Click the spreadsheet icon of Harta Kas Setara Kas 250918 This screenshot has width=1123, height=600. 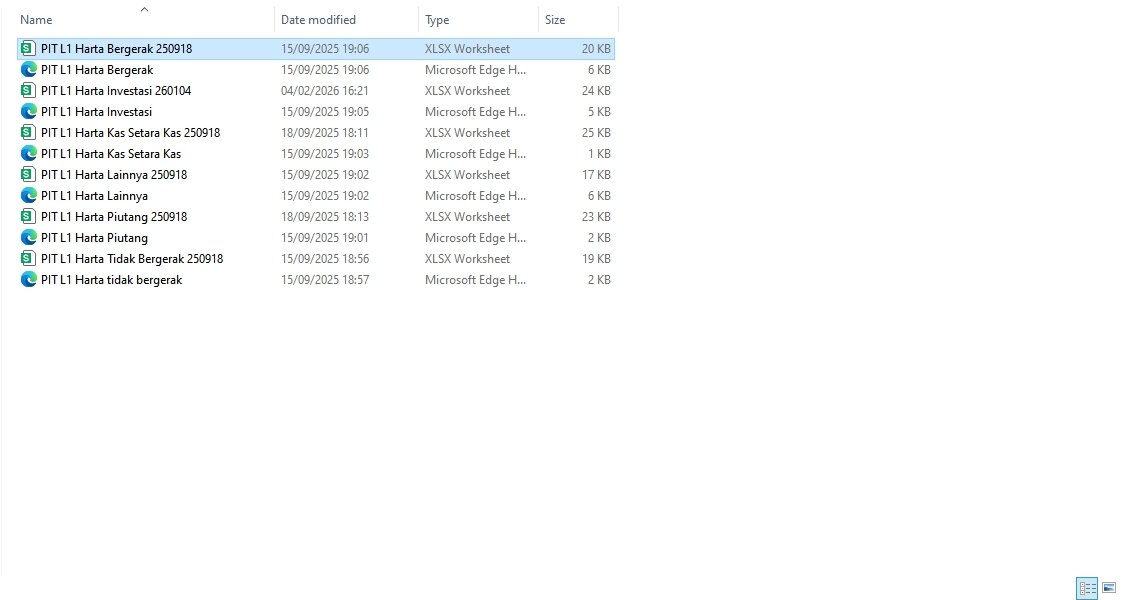[x=28, y=133]
